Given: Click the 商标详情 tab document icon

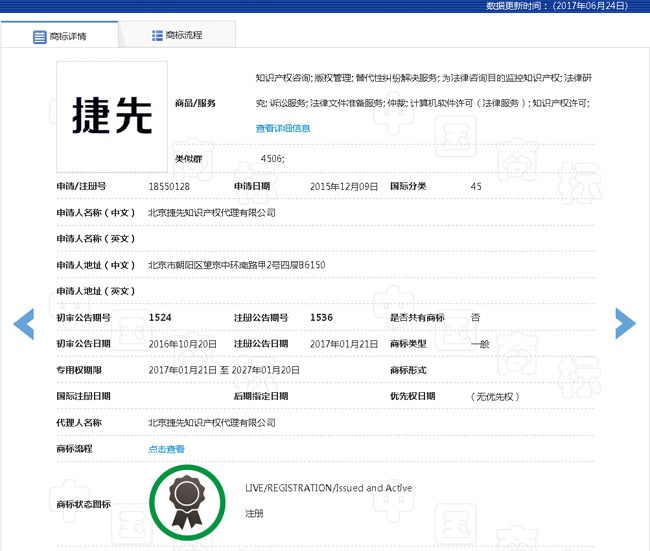Looking at the screenshot, I should (x=39, y=37).
